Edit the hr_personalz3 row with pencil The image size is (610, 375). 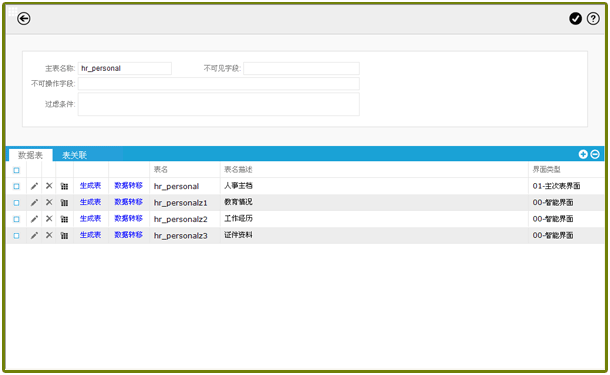[34, 235]
